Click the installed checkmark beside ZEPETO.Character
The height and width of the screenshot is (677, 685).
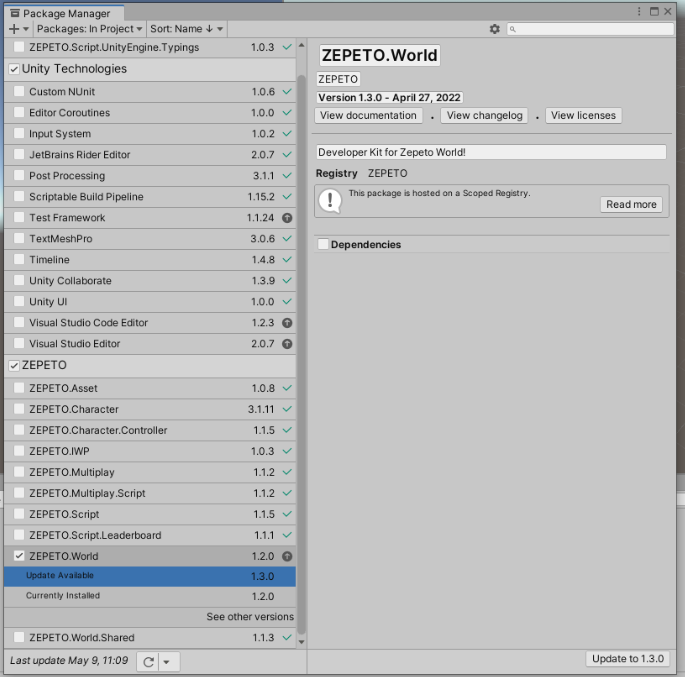click(287, 409)
